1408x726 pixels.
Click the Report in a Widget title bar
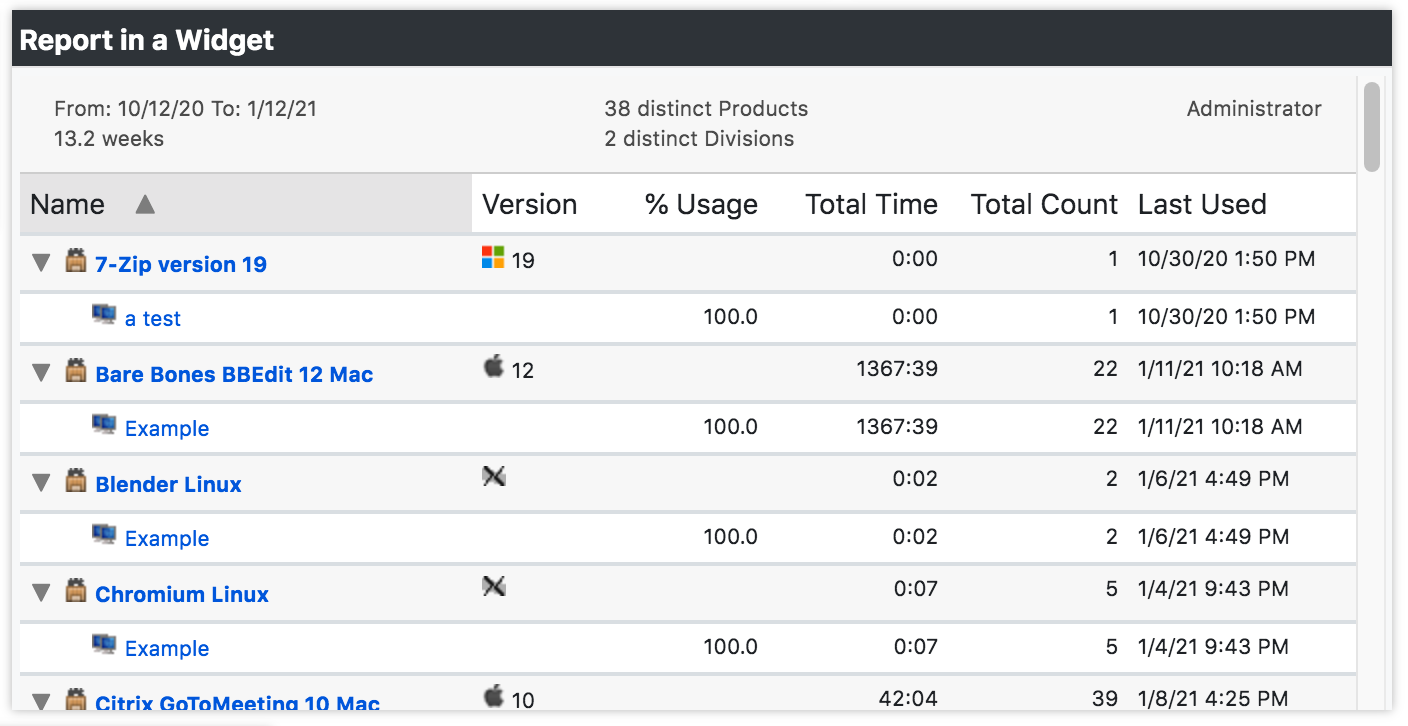click(x=702, y=39)
